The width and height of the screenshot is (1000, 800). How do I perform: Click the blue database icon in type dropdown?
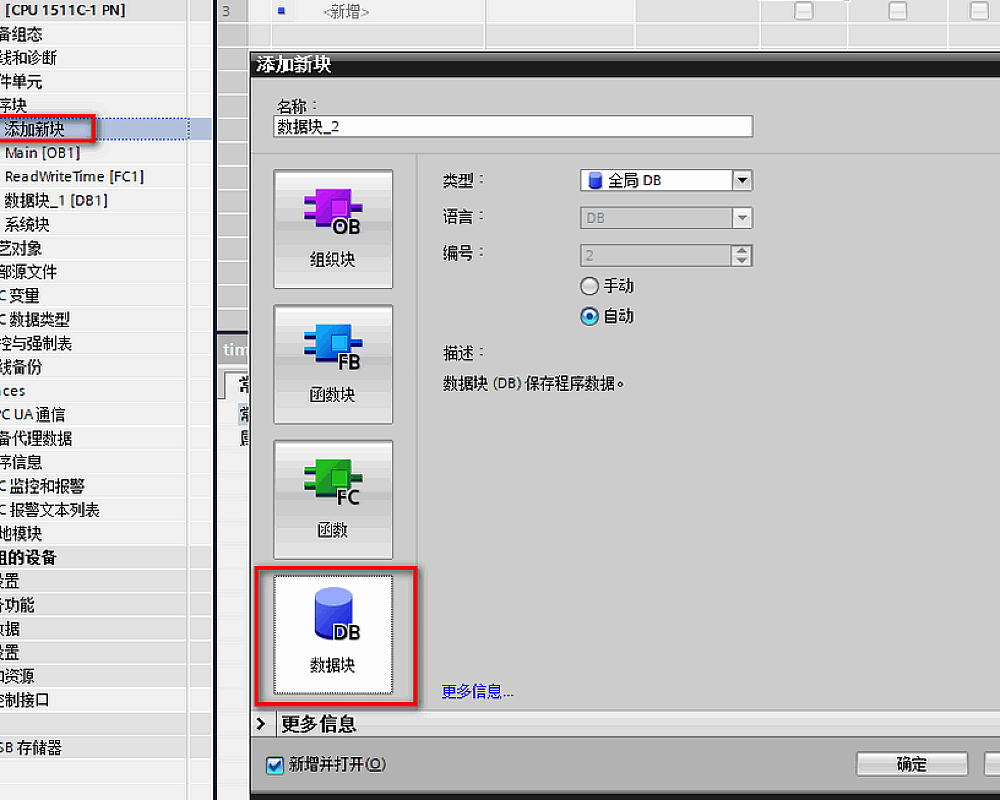tap(596, 181)
